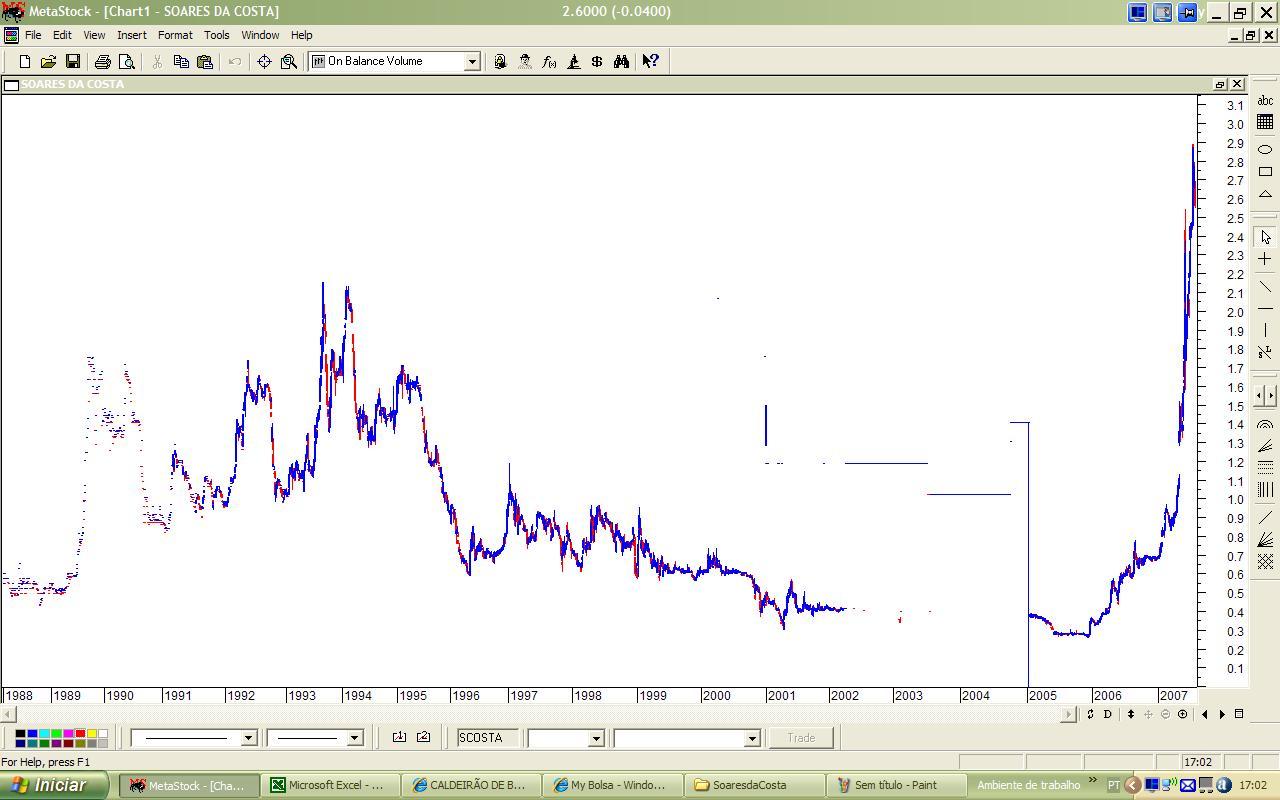The height and width of the screenshot is (800, 1280).
Task: Open the Window menu
Action: [260, 35]
